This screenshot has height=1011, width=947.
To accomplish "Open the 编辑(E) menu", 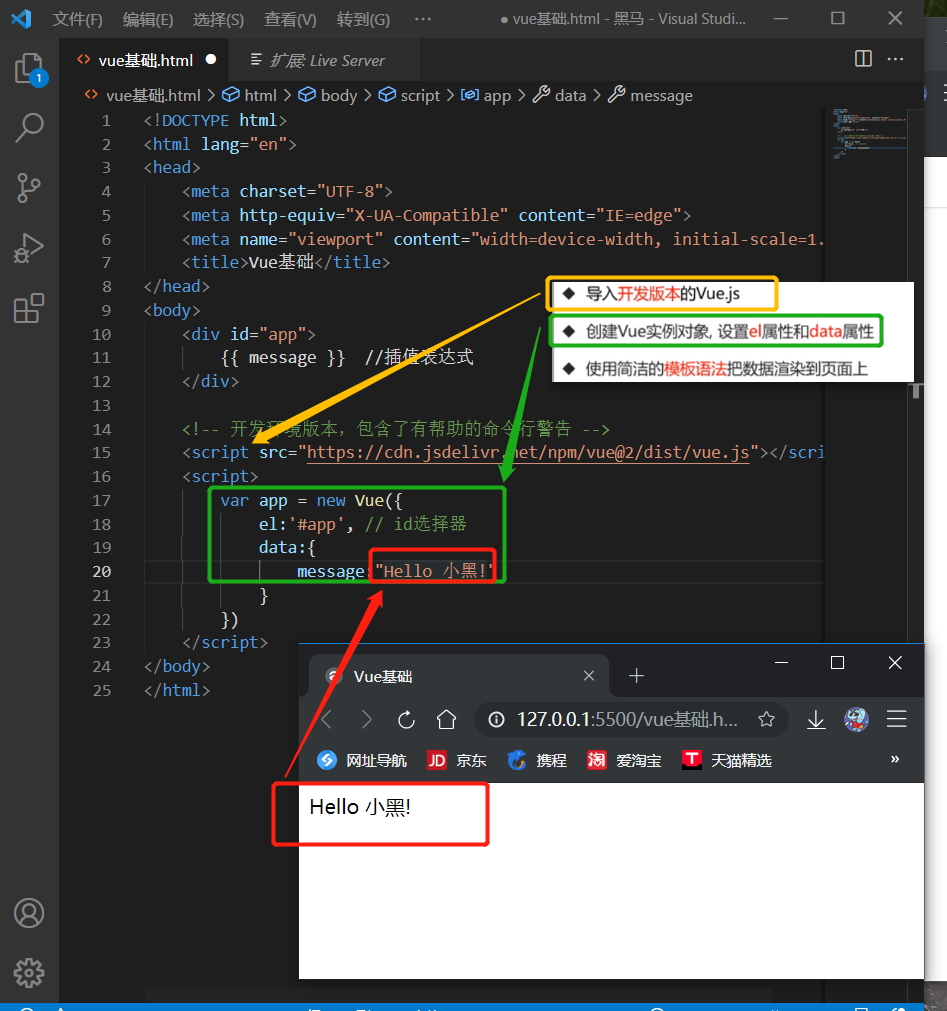I will pyautogui.click(x=148, y=19).
